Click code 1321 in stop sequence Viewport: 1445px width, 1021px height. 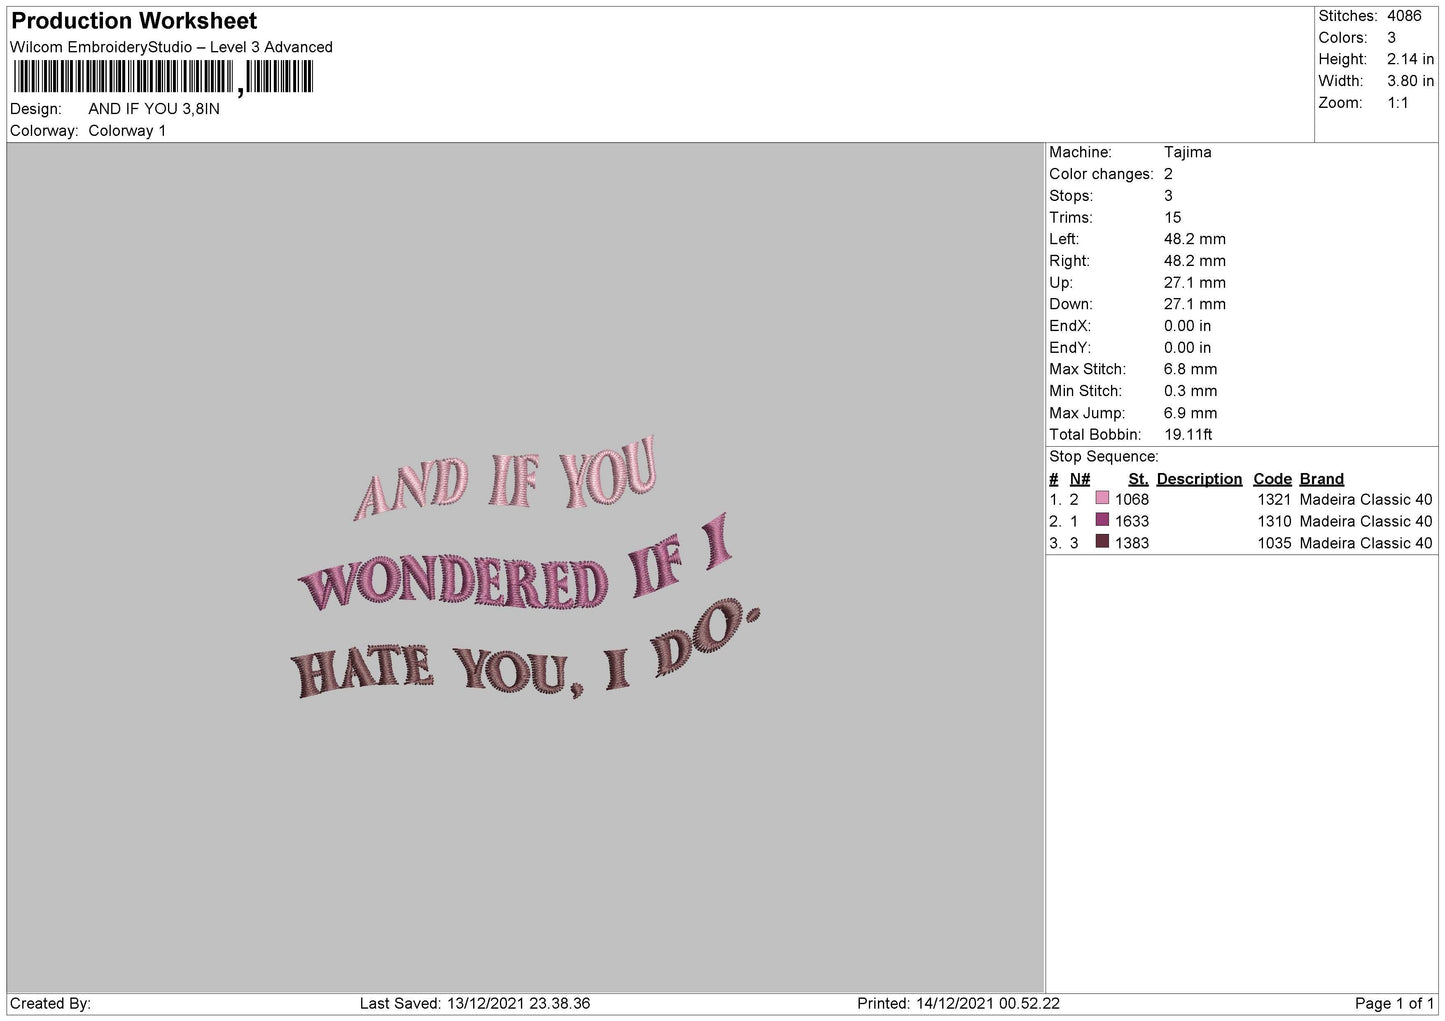click(x=1274, y=499)
